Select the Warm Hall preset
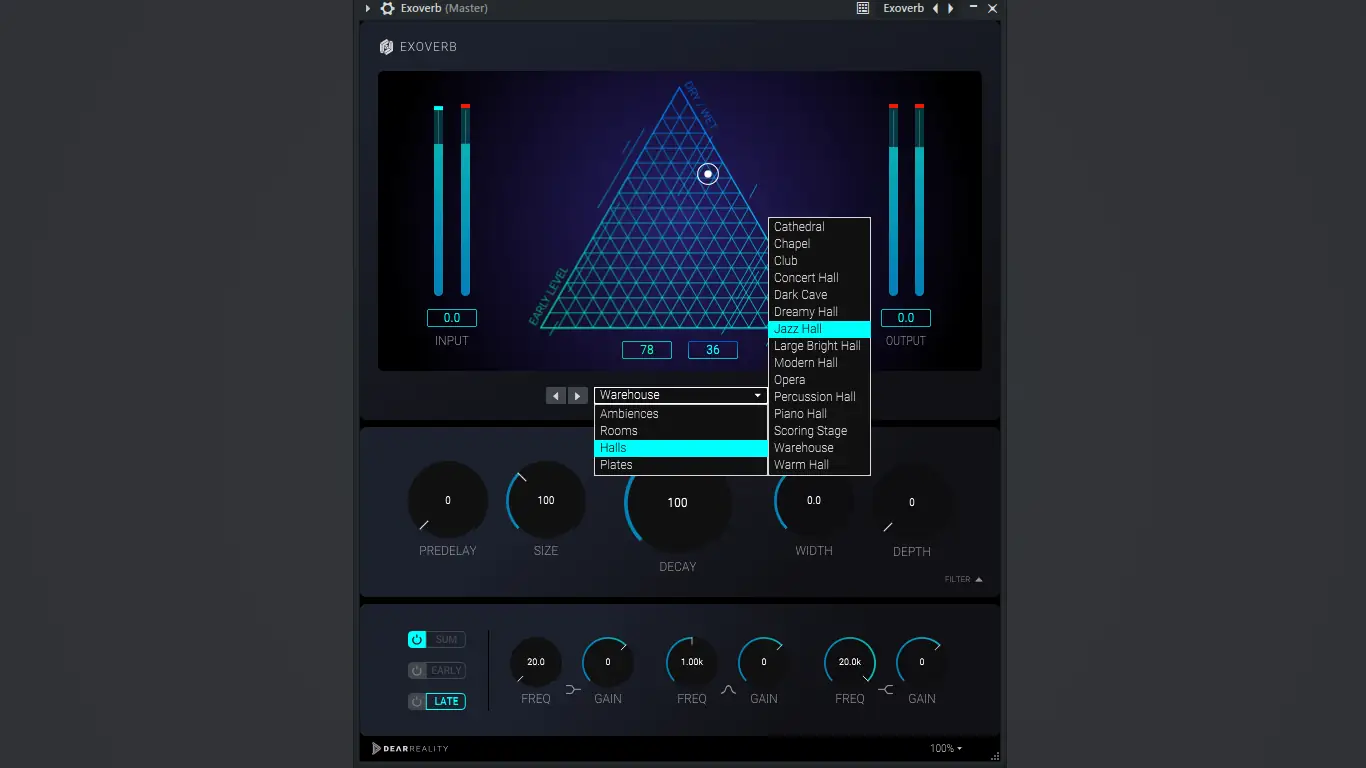 819,465
